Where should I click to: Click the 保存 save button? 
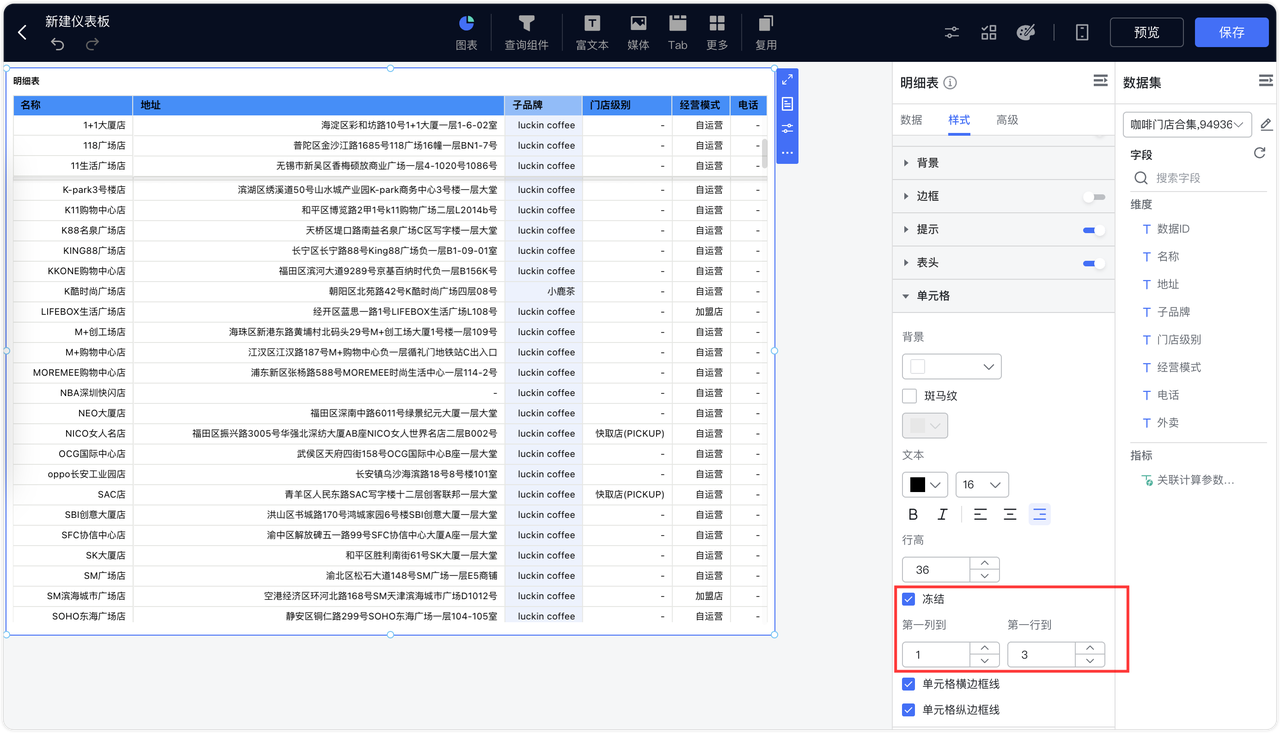(x=1231, y=33)
